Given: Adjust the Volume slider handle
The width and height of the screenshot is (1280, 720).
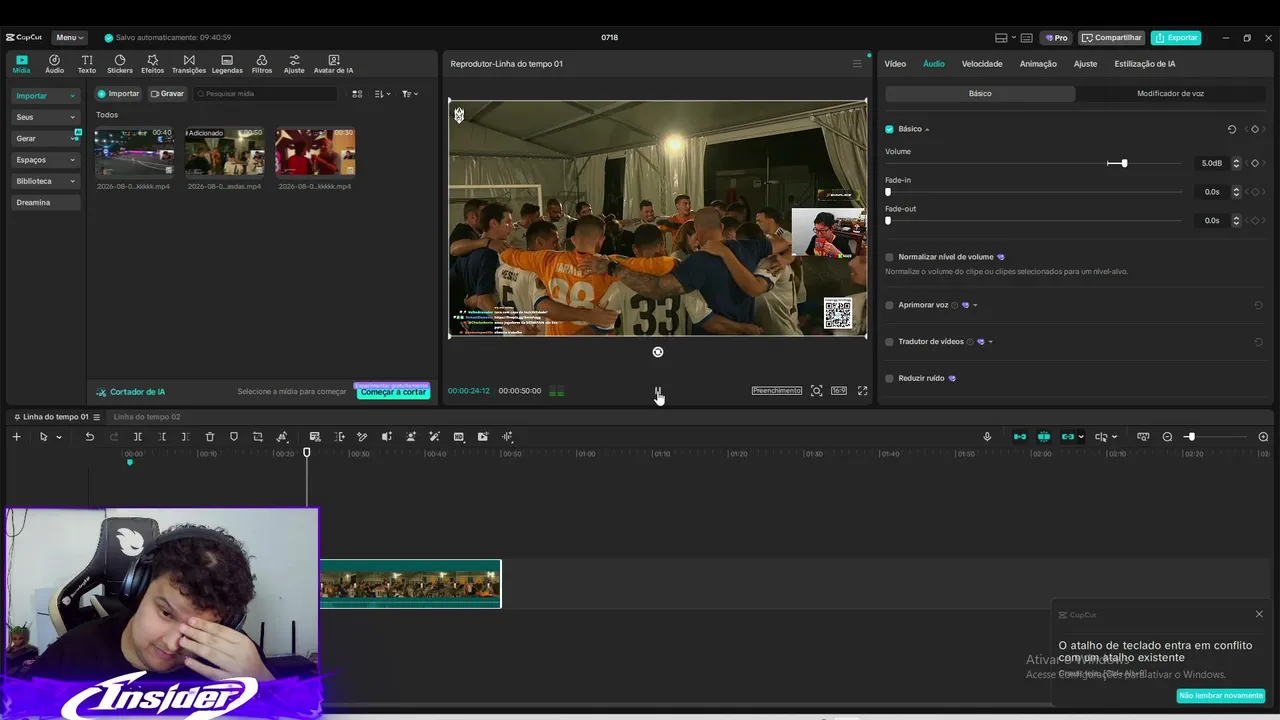Looking at the screenshot, I should [x=1124, y=163].
